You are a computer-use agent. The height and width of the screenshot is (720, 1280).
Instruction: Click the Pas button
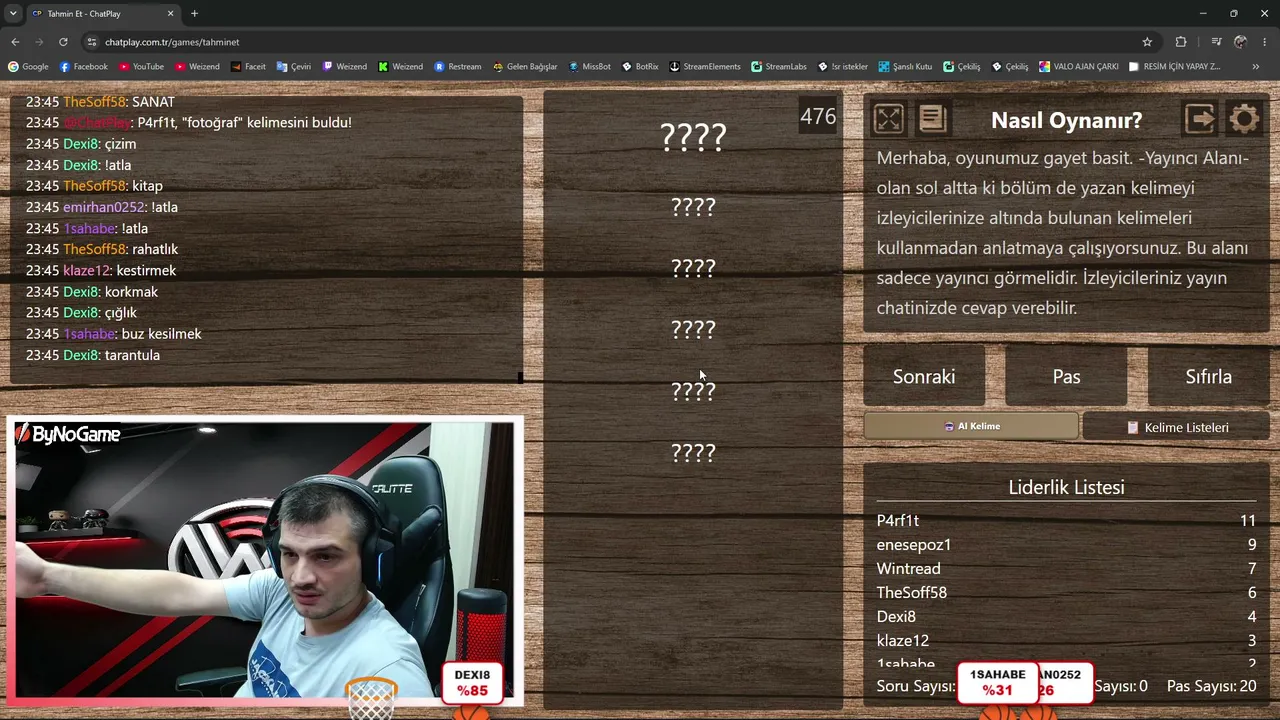point(1066,377)
